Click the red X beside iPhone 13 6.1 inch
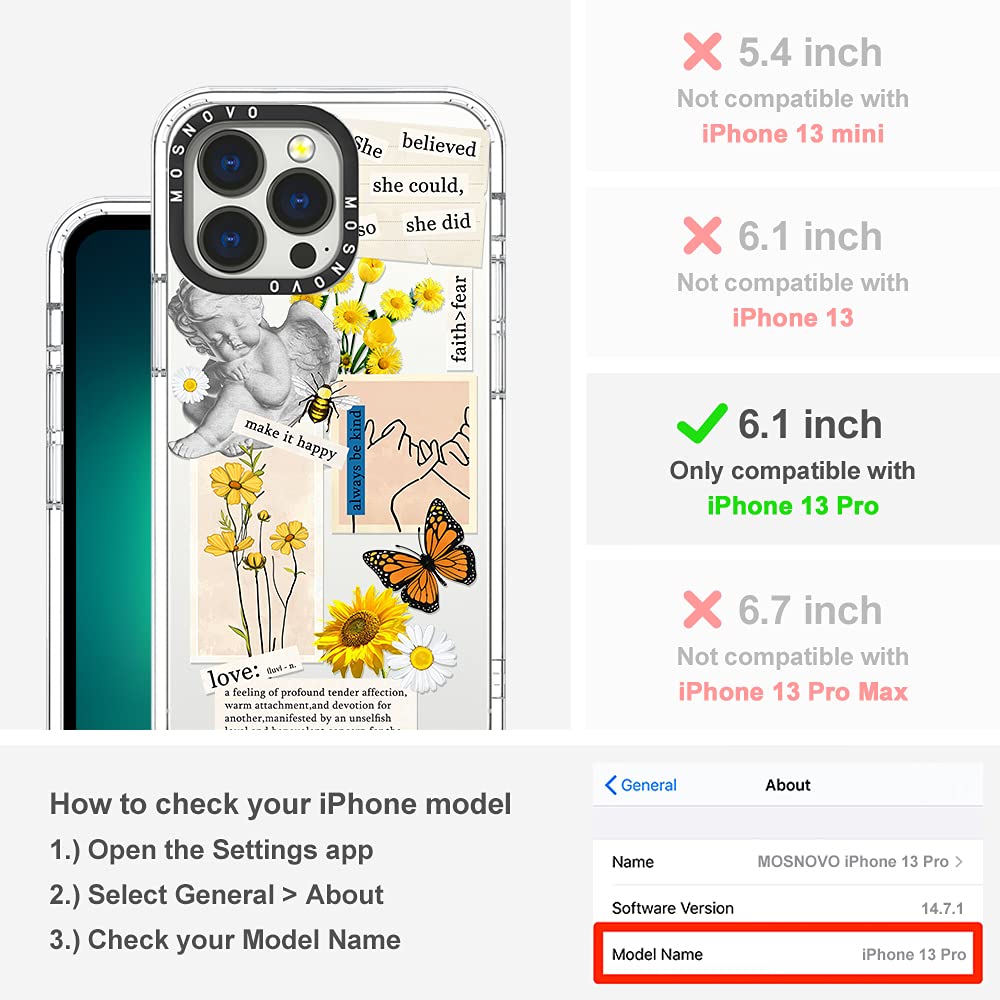Viewport: 1000px width, 1000px height. [702, 235]
